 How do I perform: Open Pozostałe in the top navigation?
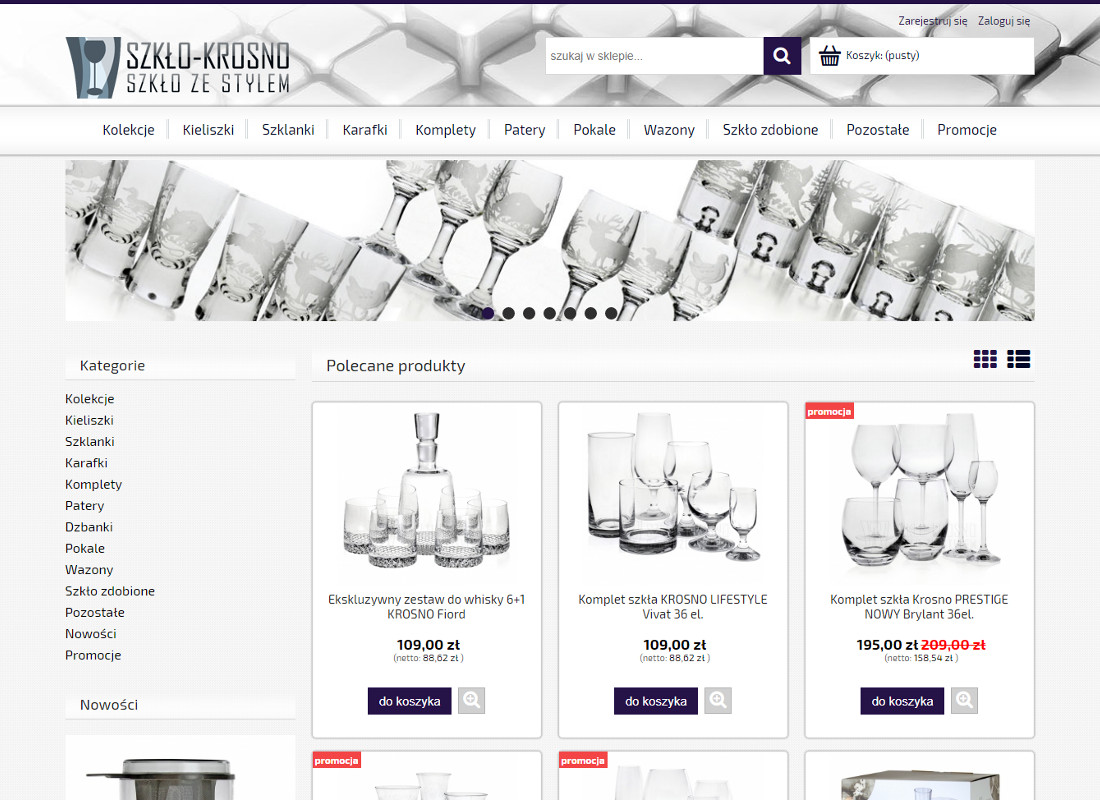[878, 130]
